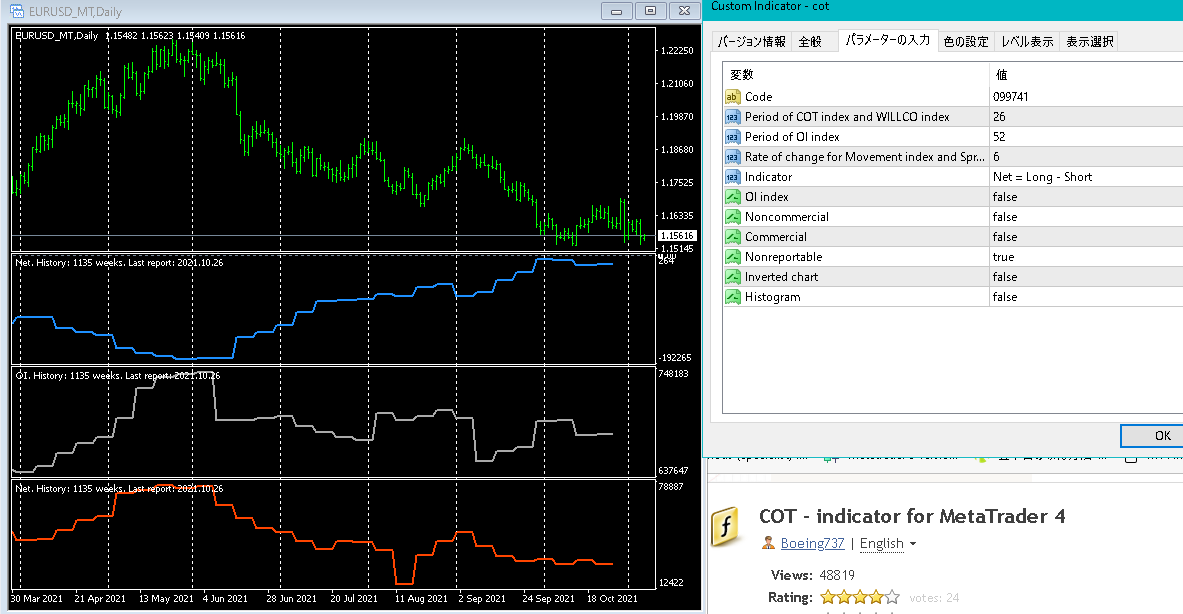Switch to the 全般 tab
Viewport: 1183px width, 614px height.
click(x=810, y=41)
